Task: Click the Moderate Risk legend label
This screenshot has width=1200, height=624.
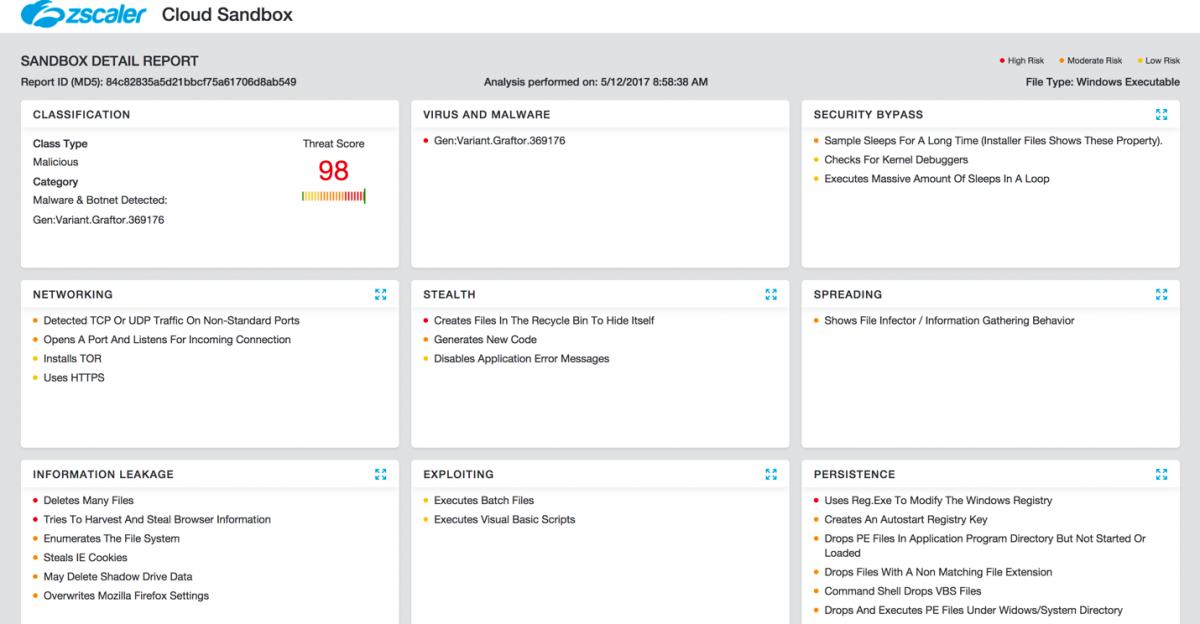Action: click(1094, 61)
